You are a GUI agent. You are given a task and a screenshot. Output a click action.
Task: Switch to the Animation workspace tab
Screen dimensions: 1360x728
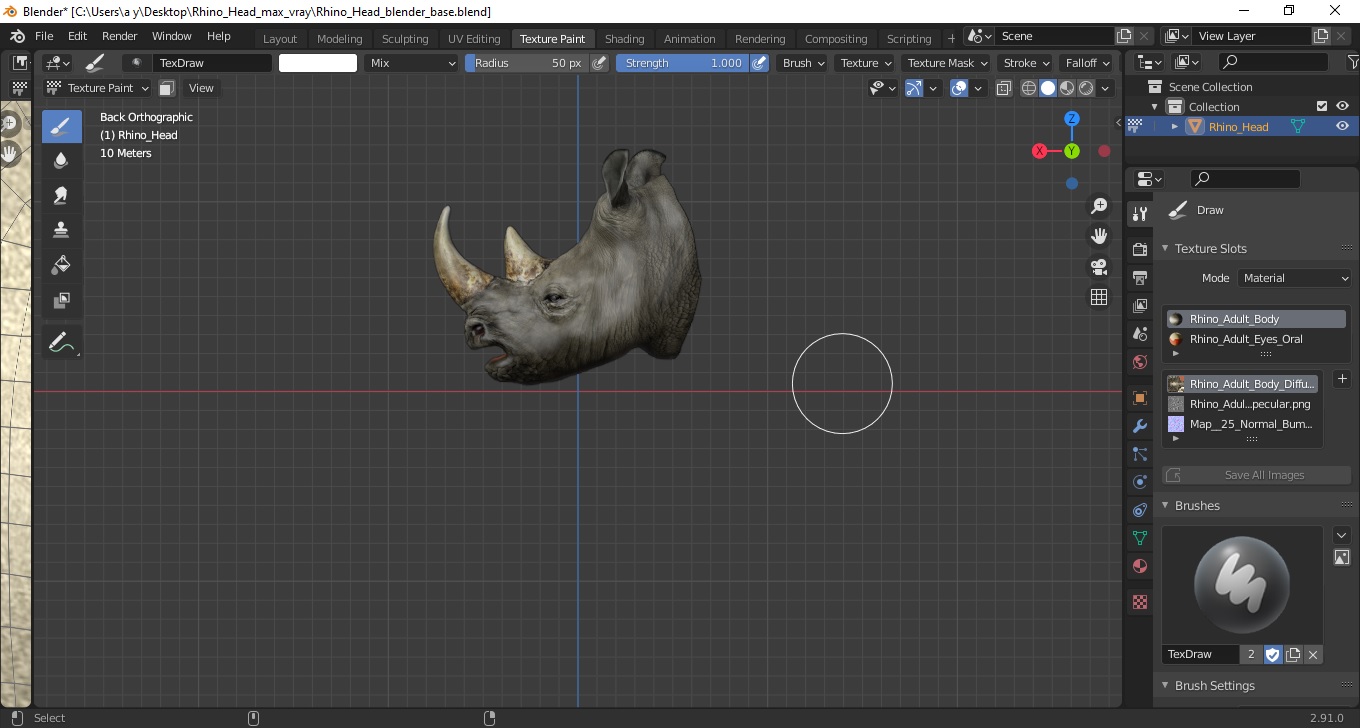tap(690, 39)
